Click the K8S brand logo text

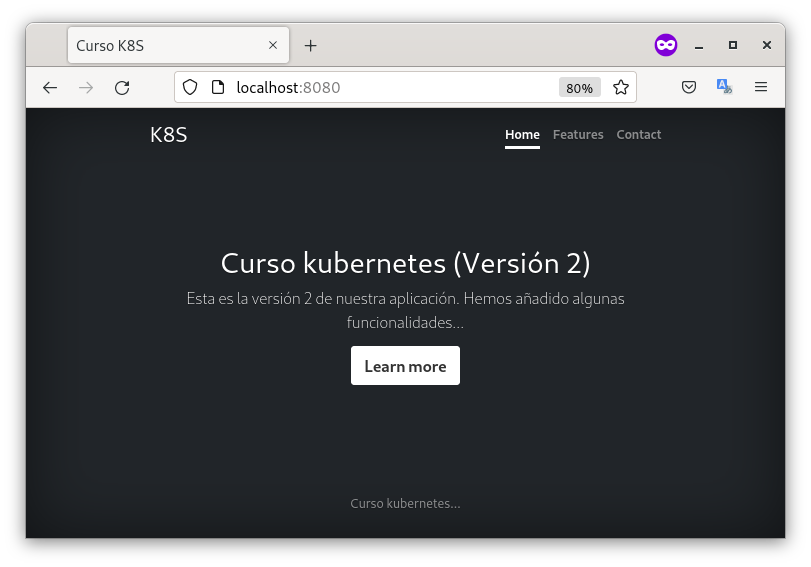(x=168, y=135)
